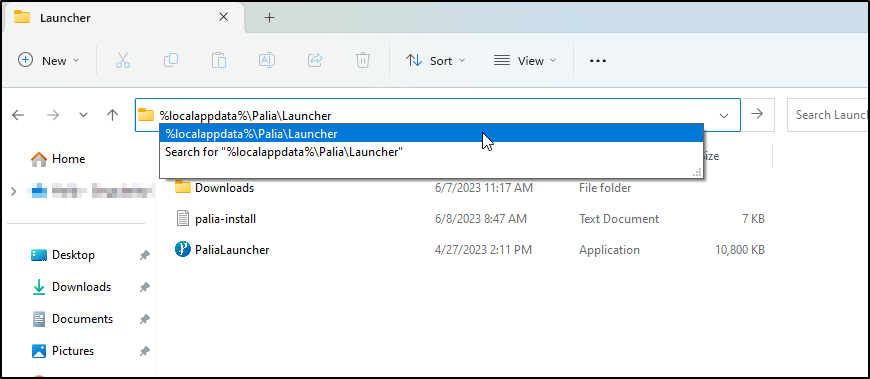Click the 6/7/2023 11:17 AM date cell
This screenshot has height=379, width=870.
click(x=484, y=188)
